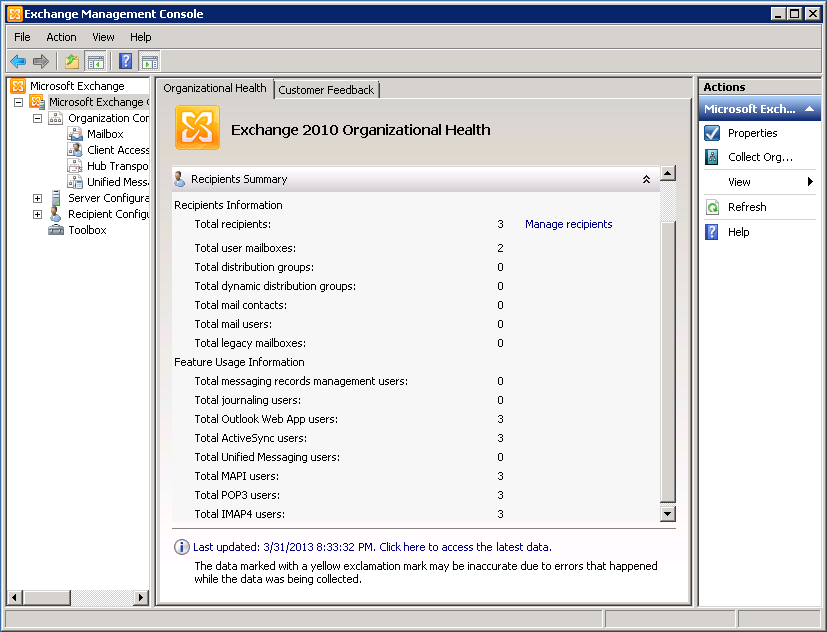Collapse the Recipients Summary section chevron
Viewport: 827px width, 632px height.
[646, 179]
